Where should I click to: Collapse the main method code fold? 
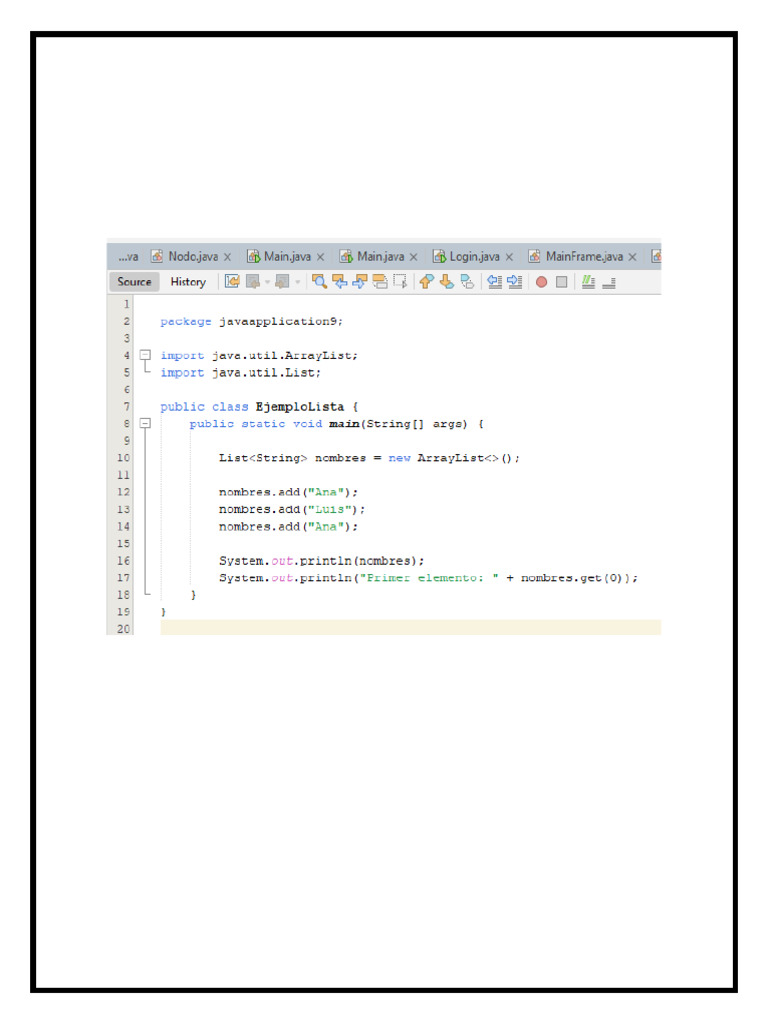pos(145,423)
